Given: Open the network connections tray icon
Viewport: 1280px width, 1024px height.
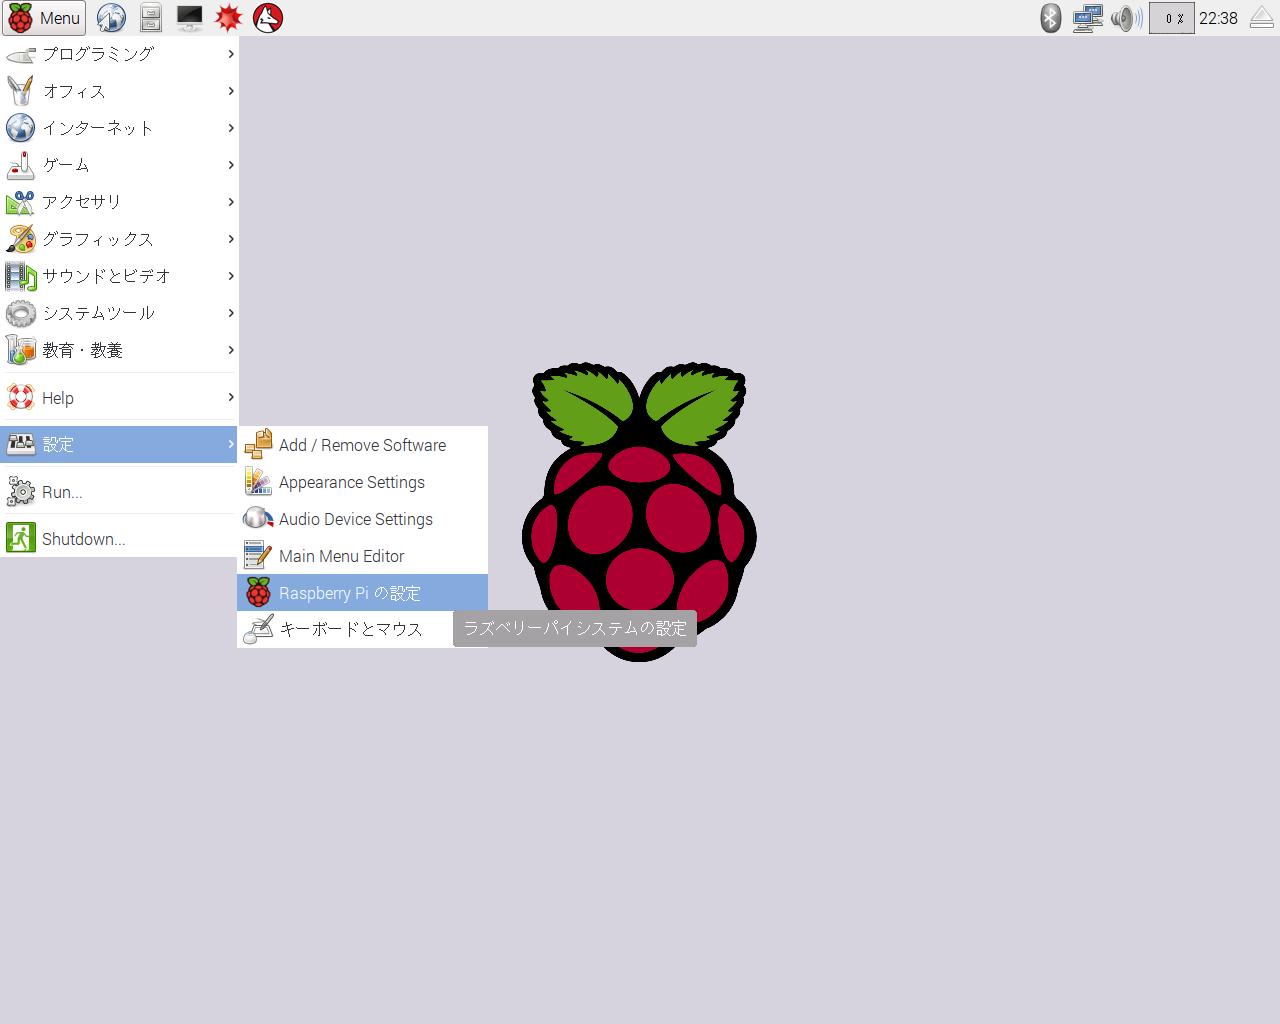Looking at the screenshot, I should click(1088, 18).
